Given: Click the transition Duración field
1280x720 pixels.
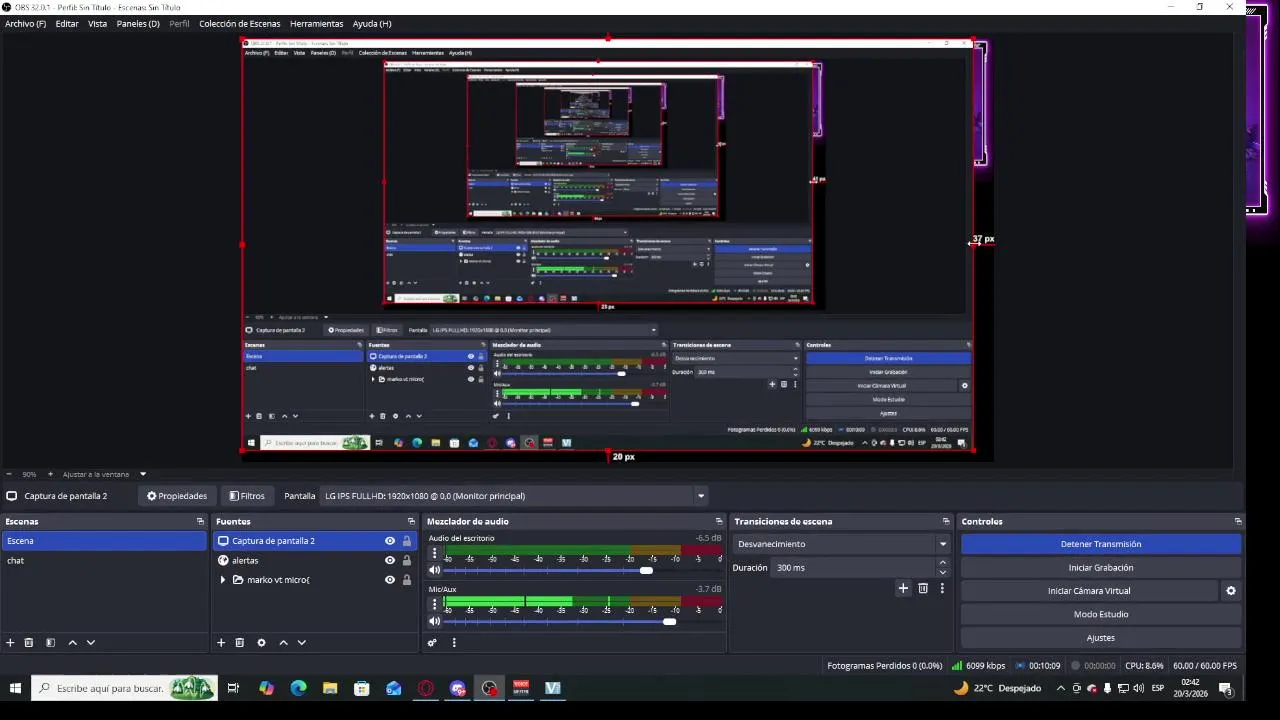Looking at the screenshot, I should [x=853, y=567].
